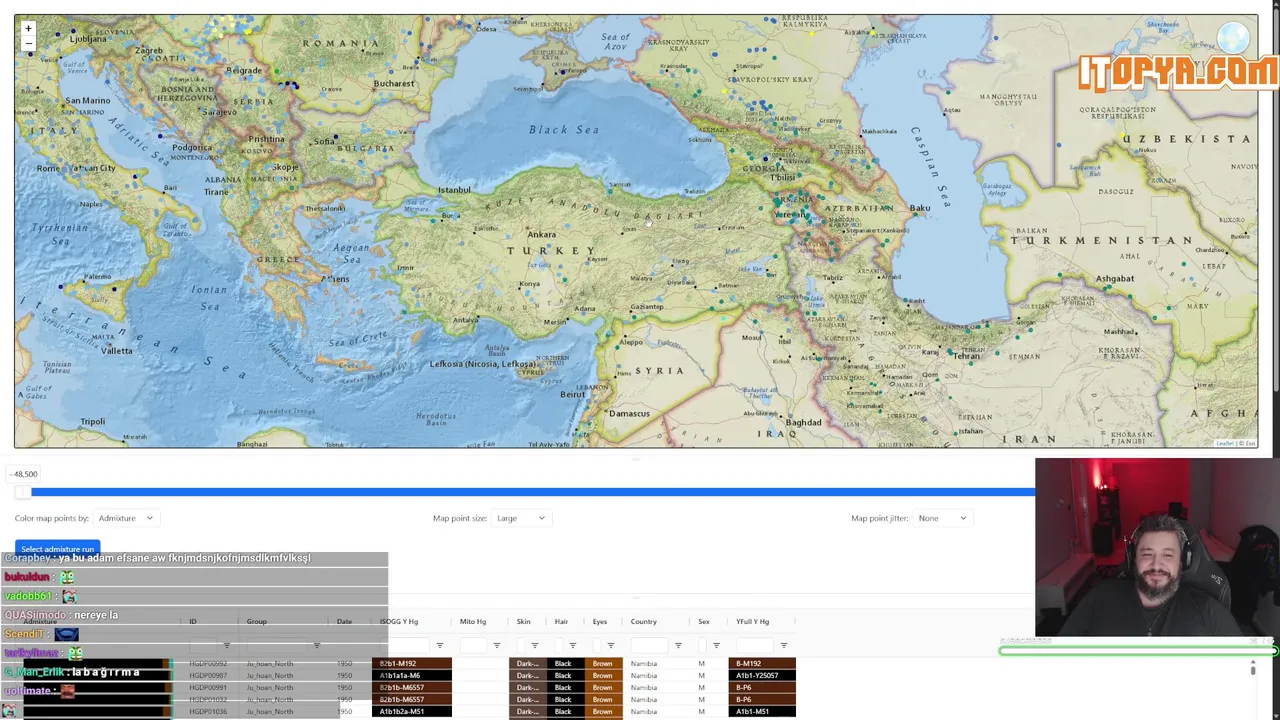
Task: Open the Skin column filter icon
Action: (x=534, y=645)
